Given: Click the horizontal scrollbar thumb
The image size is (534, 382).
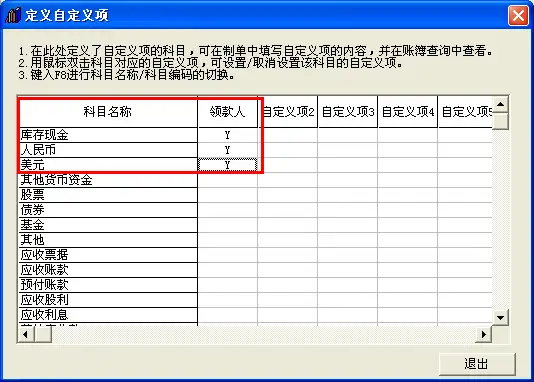Looking at the screenshot, I should pyautogui.click(x=43, y=334).
